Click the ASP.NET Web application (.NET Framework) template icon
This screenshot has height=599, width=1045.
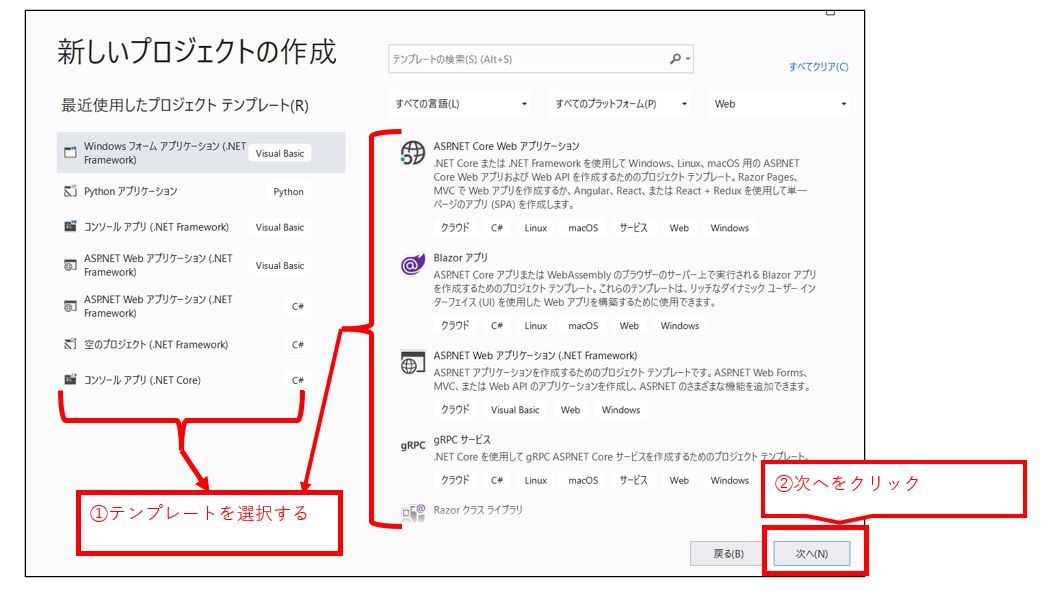tap(413, 362)
